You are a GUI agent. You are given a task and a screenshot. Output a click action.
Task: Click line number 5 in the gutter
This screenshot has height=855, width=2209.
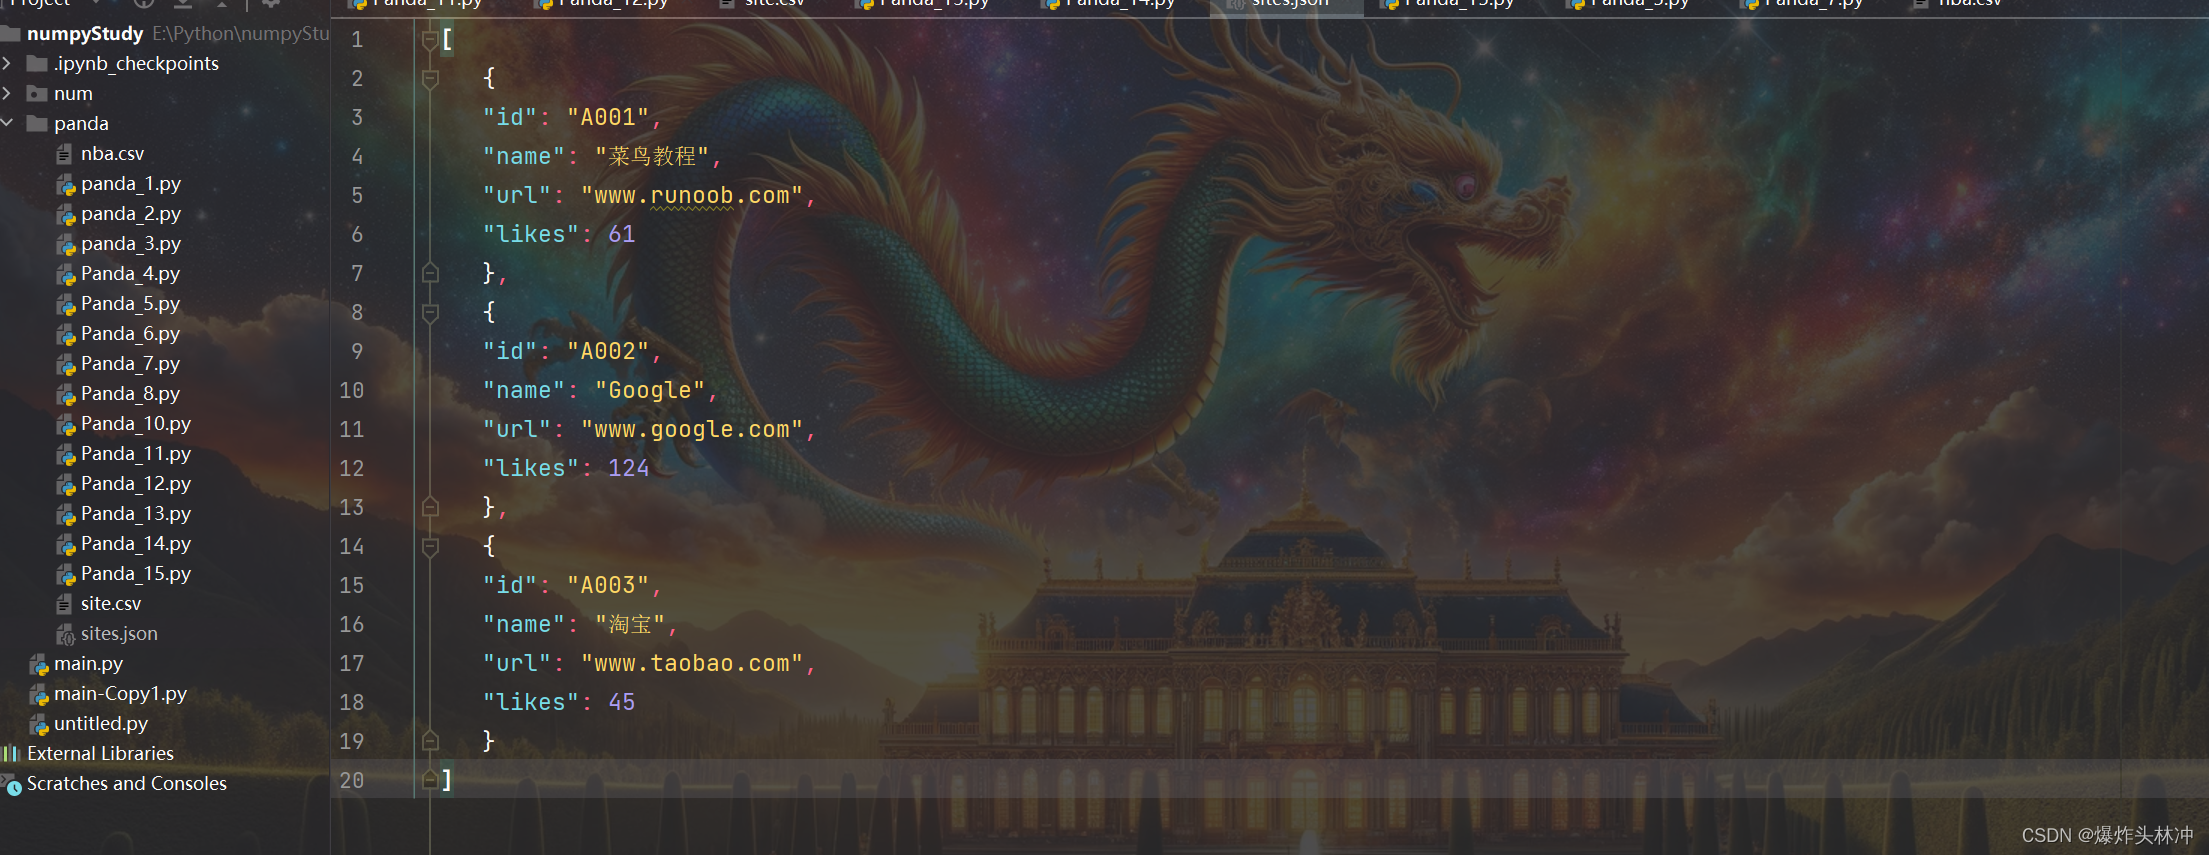tap(357, 196)
